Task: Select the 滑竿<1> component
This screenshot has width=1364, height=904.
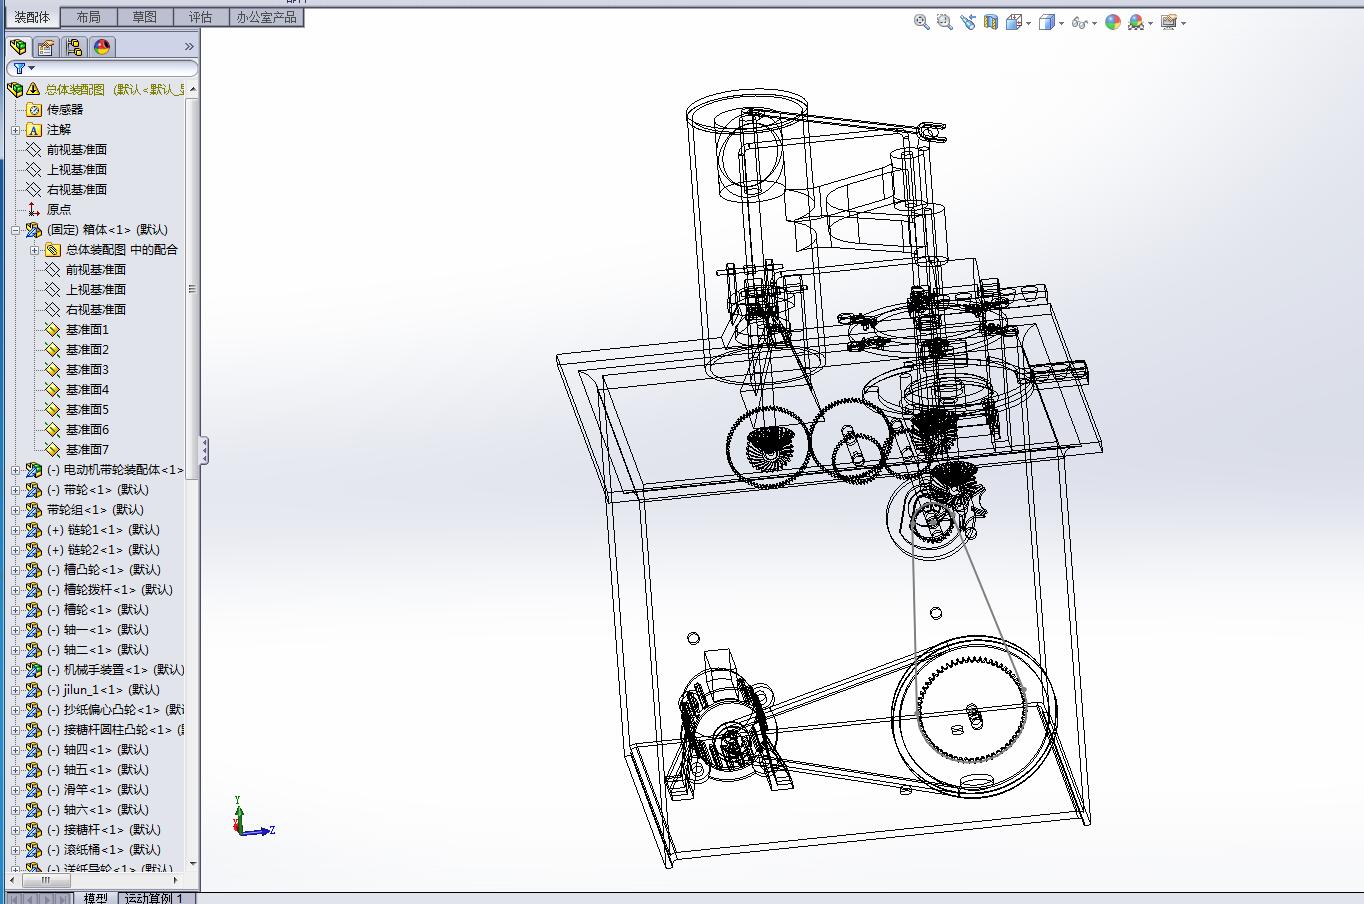Action: coord(98,789)
